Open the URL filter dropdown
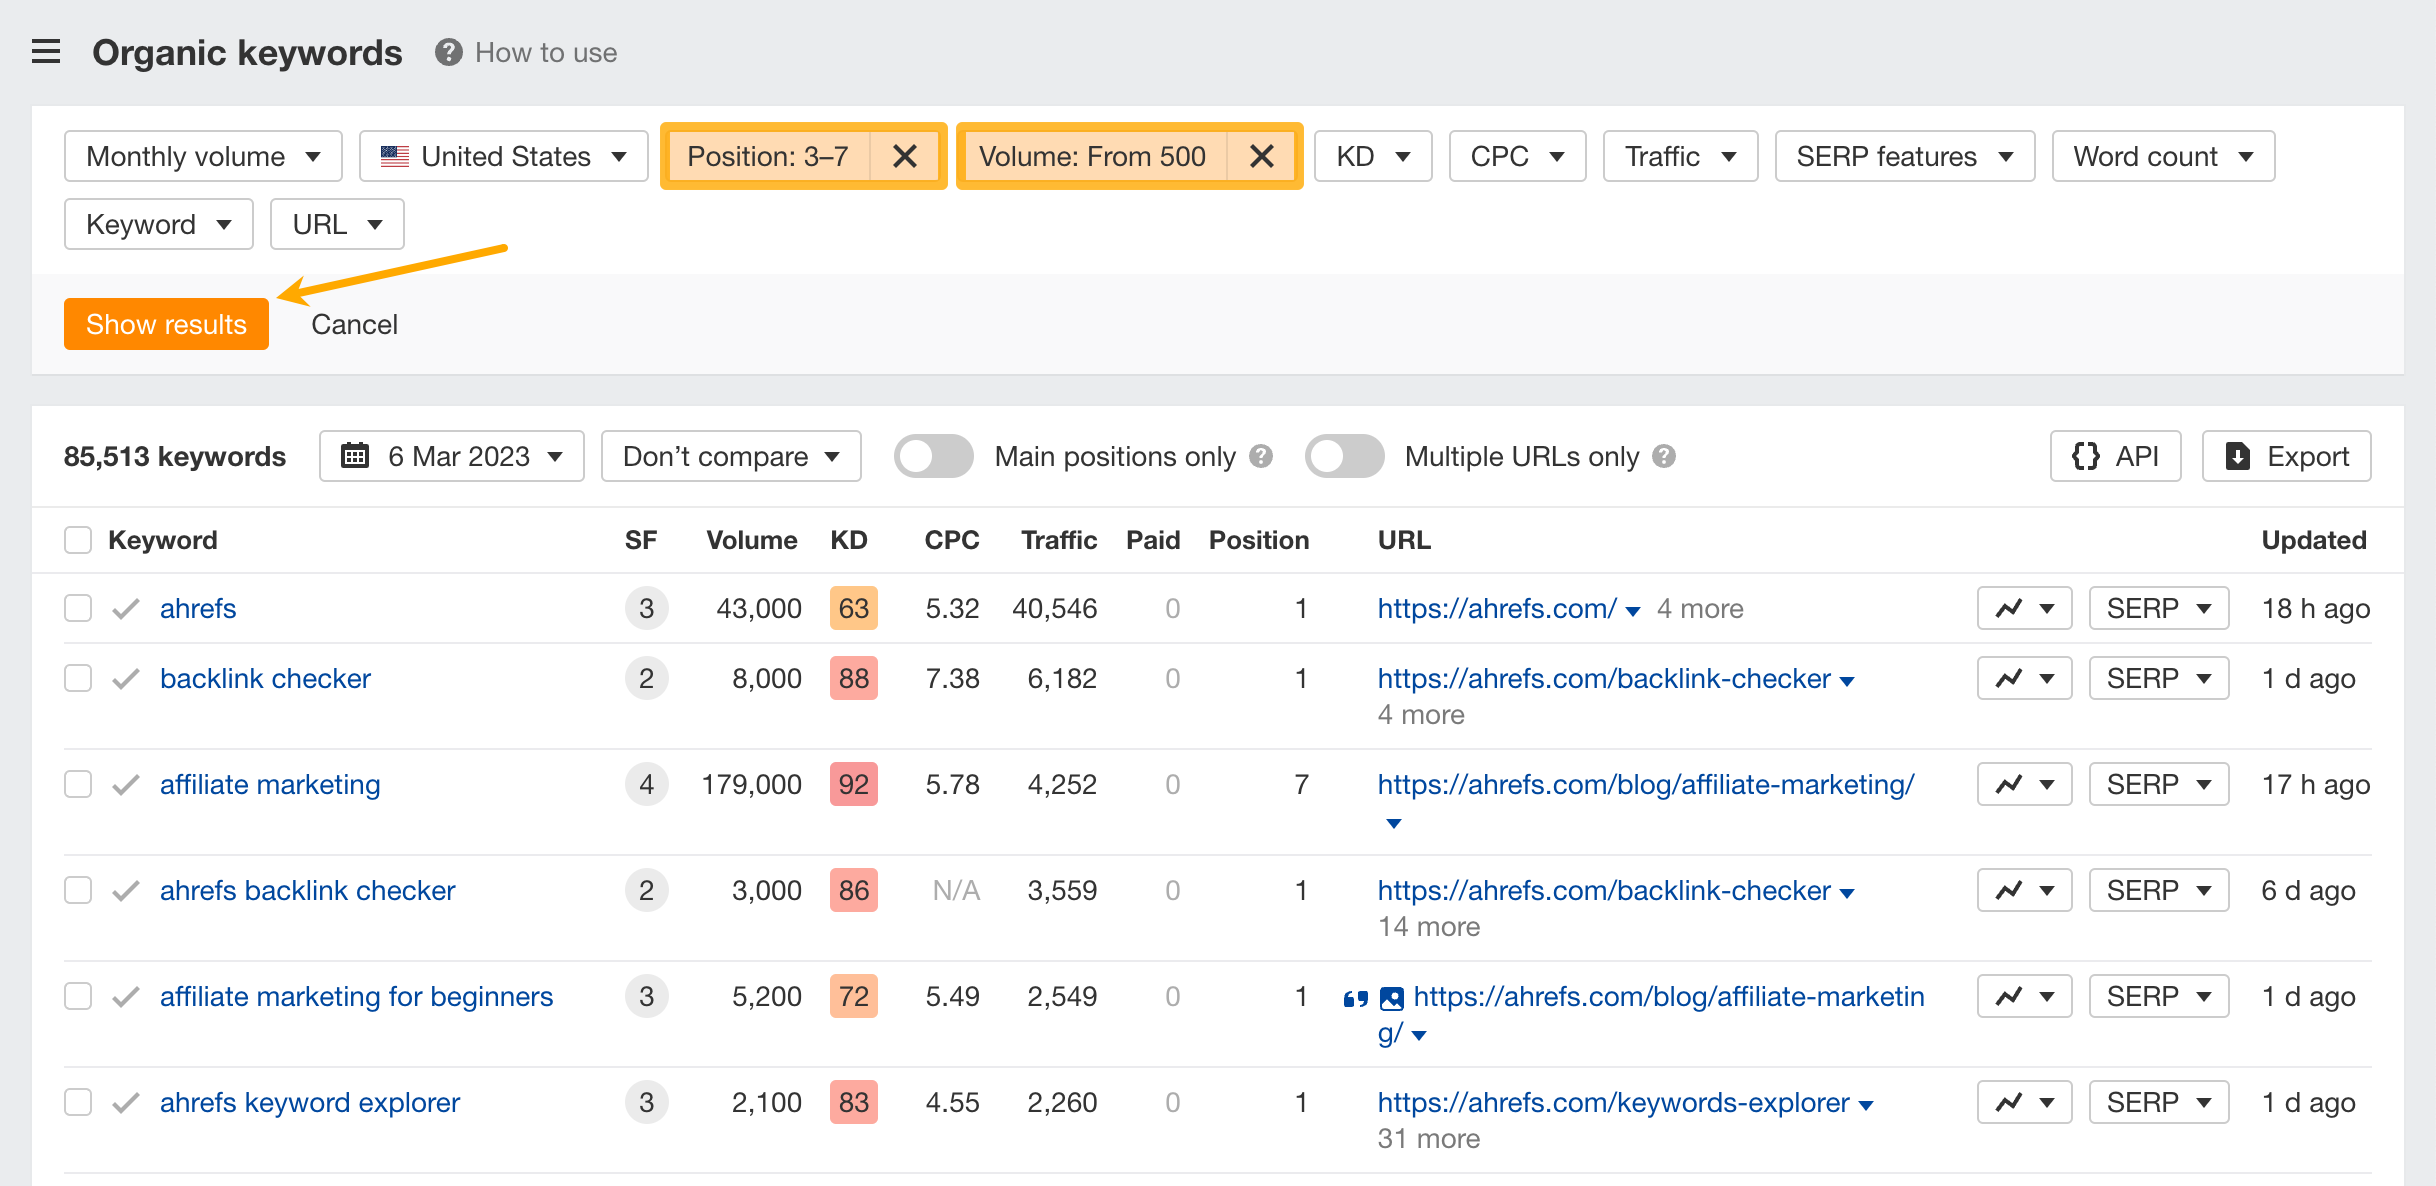This screenshot has height=1186, width=2436. [x=337, y=224]
